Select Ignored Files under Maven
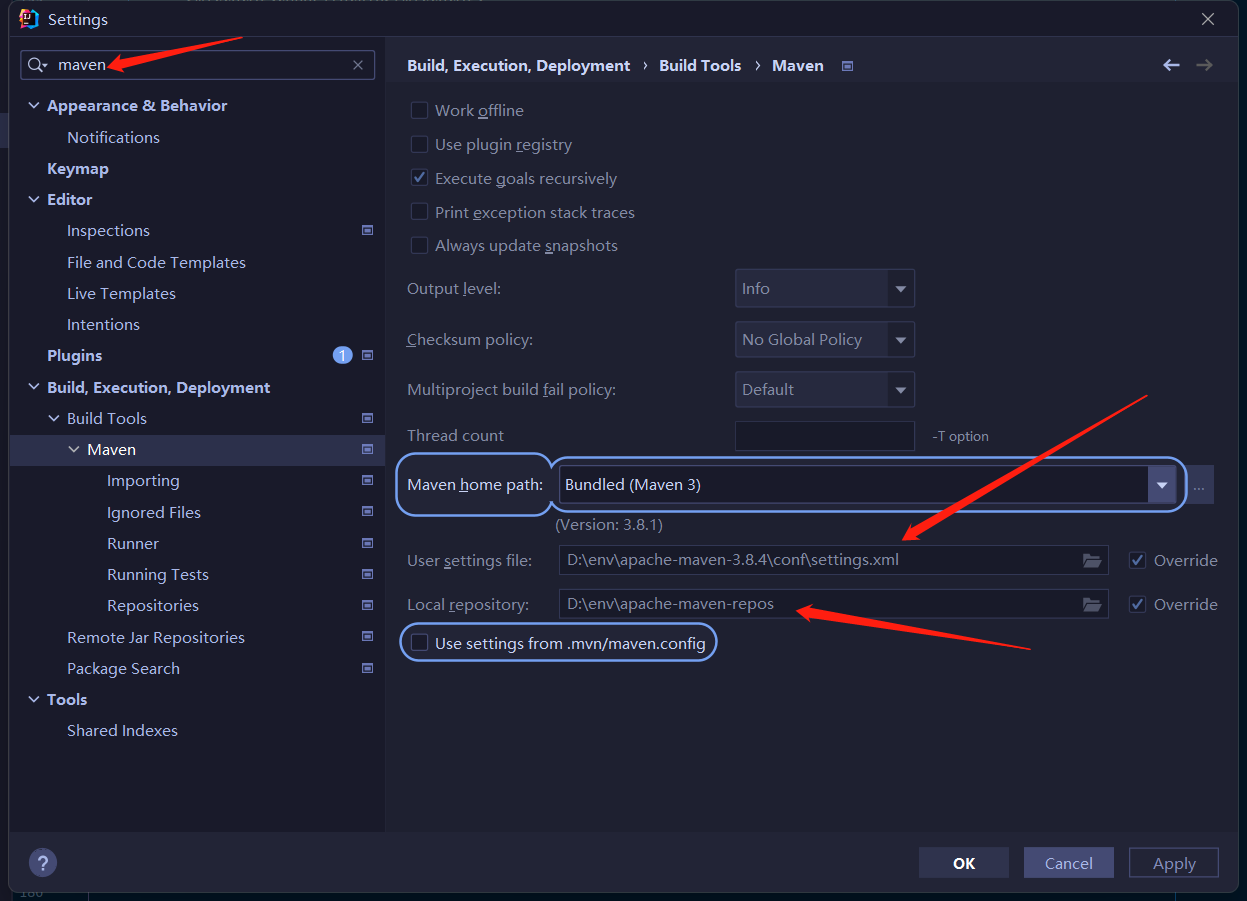The width and height of the screenshot is (1247, 901). coord(154,512)
